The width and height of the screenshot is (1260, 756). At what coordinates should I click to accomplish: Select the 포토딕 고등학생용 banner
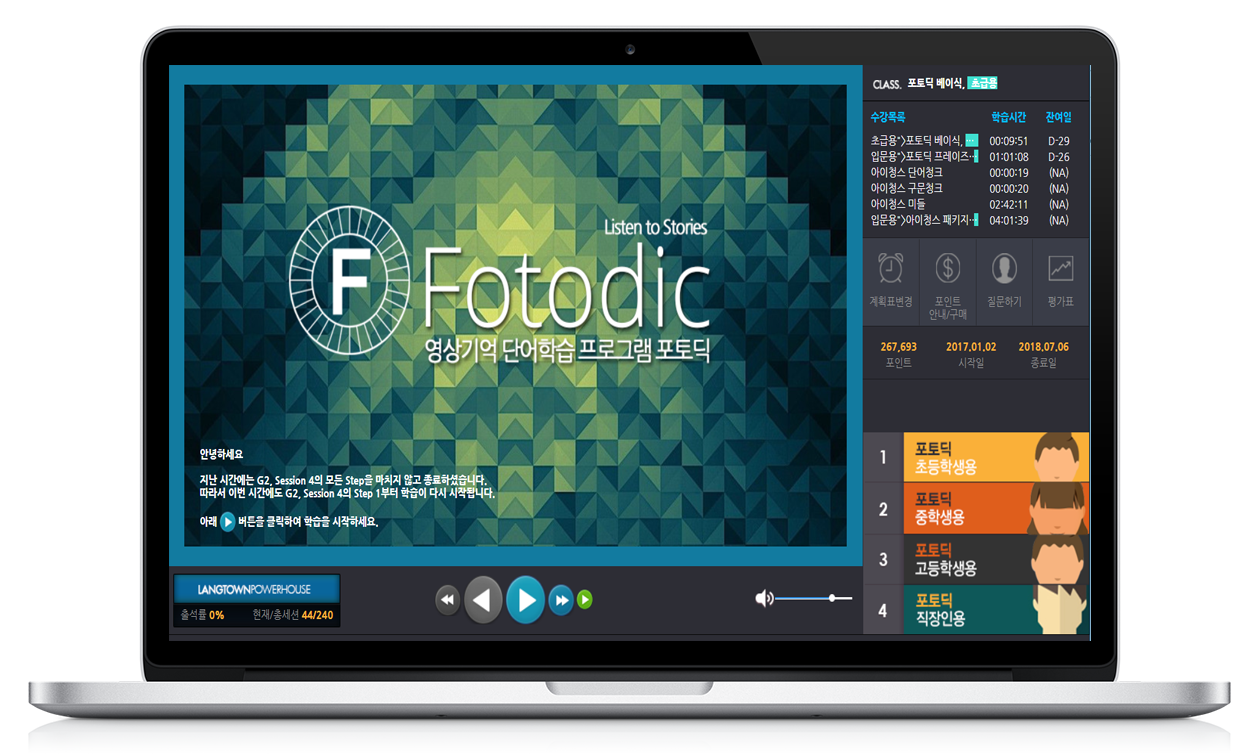pos(996,560)
